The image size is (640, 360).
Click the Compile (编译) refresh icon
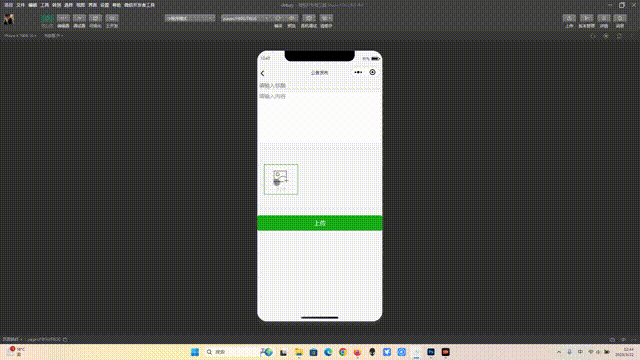coord(278,18)
